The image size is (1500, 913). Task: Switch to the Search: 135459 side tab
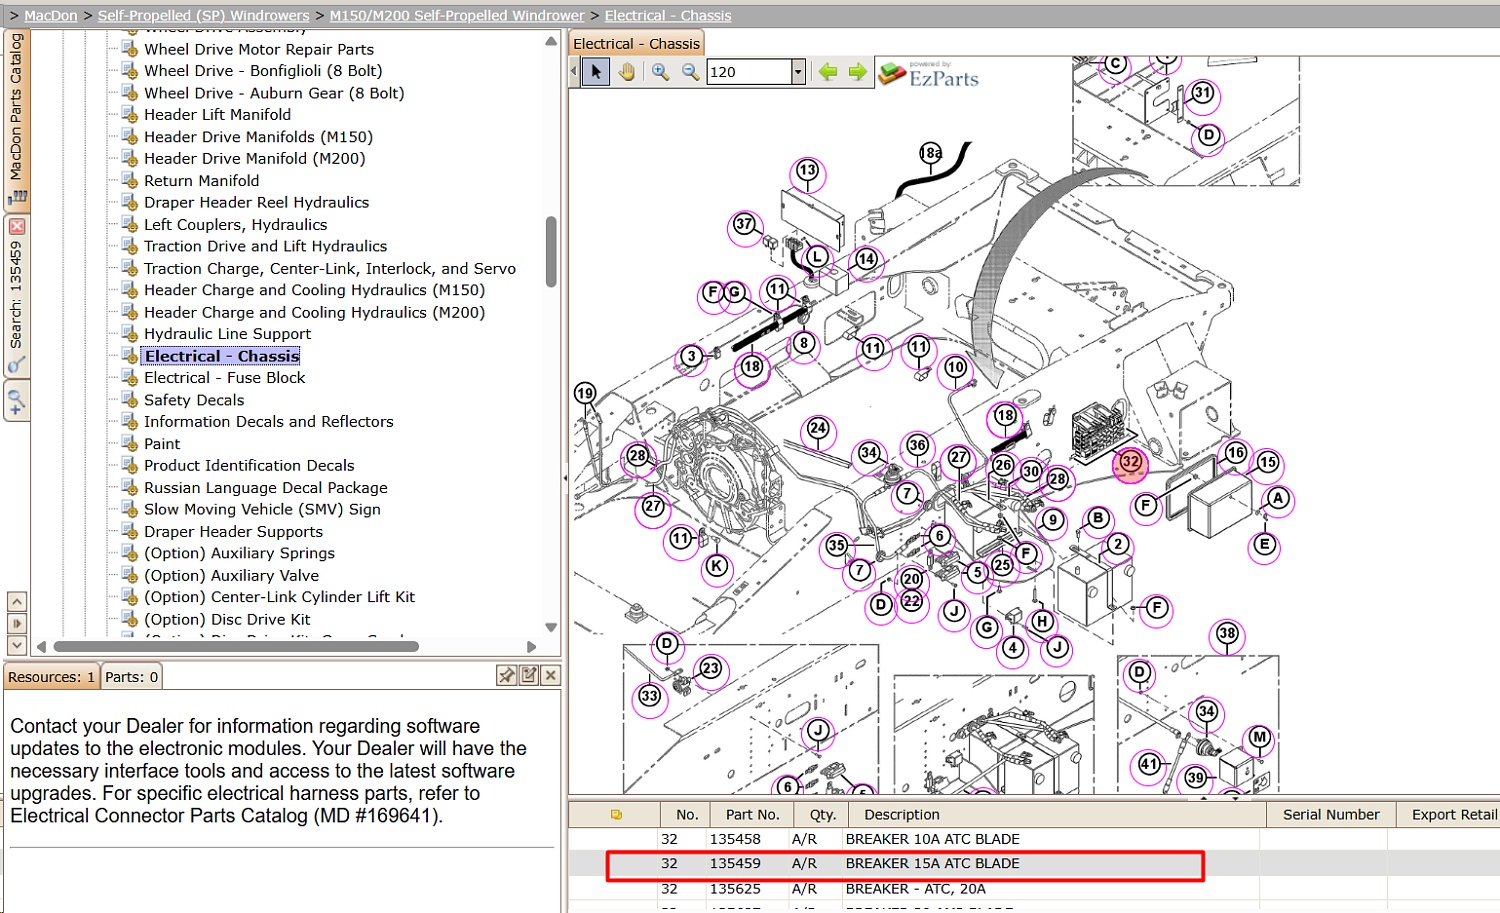(x=17, y=296)
